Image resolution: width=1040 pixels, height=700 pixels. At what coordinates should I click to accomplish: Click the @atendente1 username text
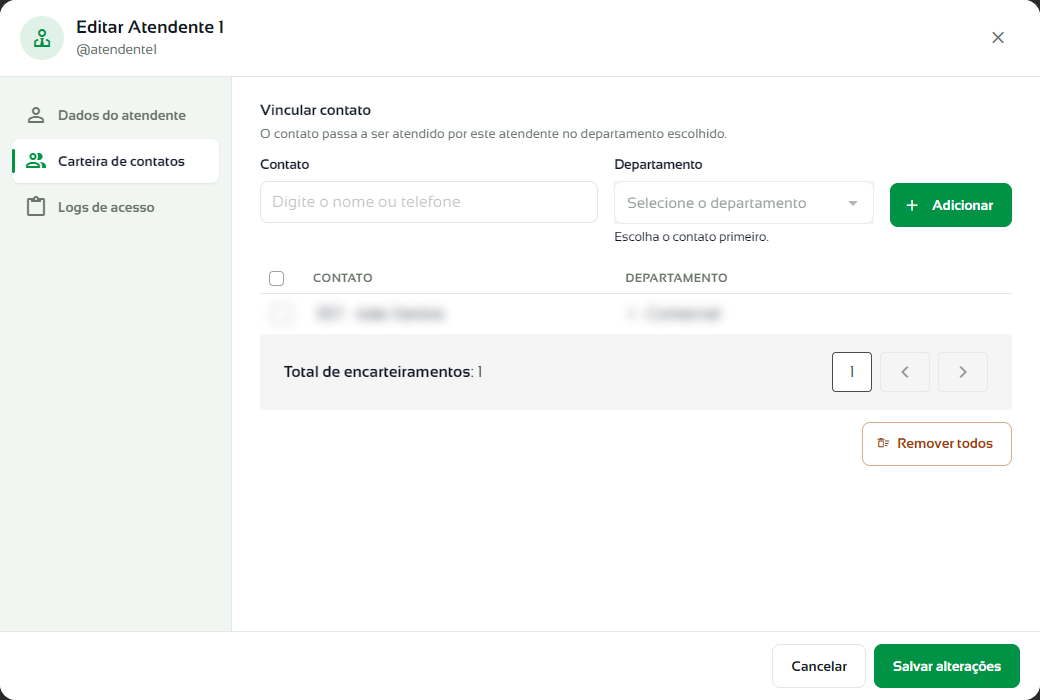116,50
